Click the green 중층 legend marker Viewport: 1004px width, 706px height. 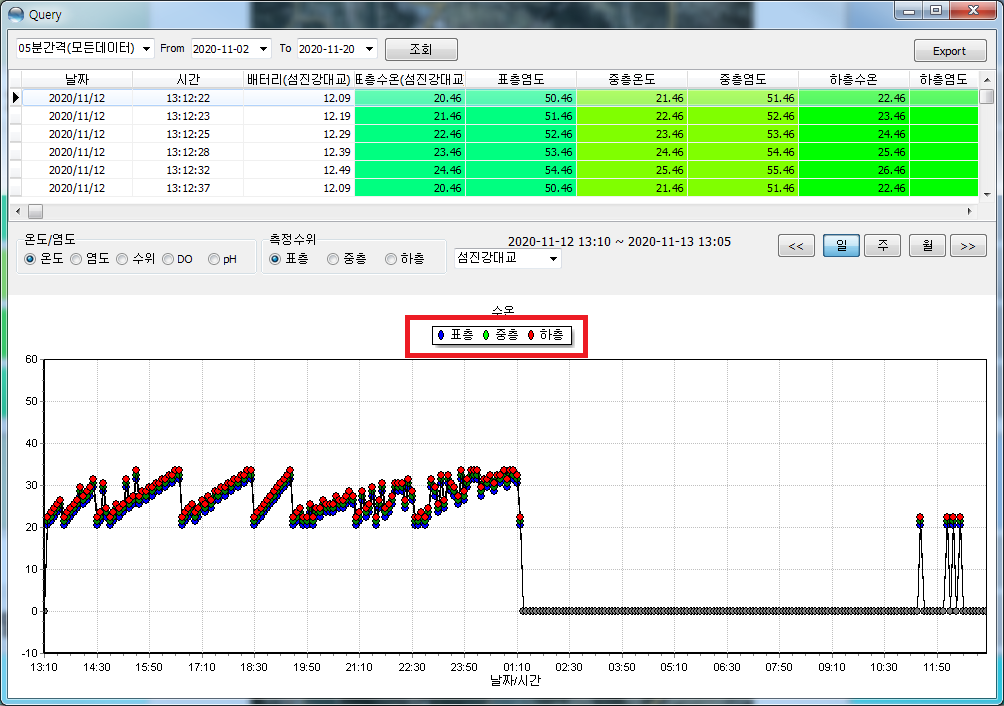pos(486,335)
